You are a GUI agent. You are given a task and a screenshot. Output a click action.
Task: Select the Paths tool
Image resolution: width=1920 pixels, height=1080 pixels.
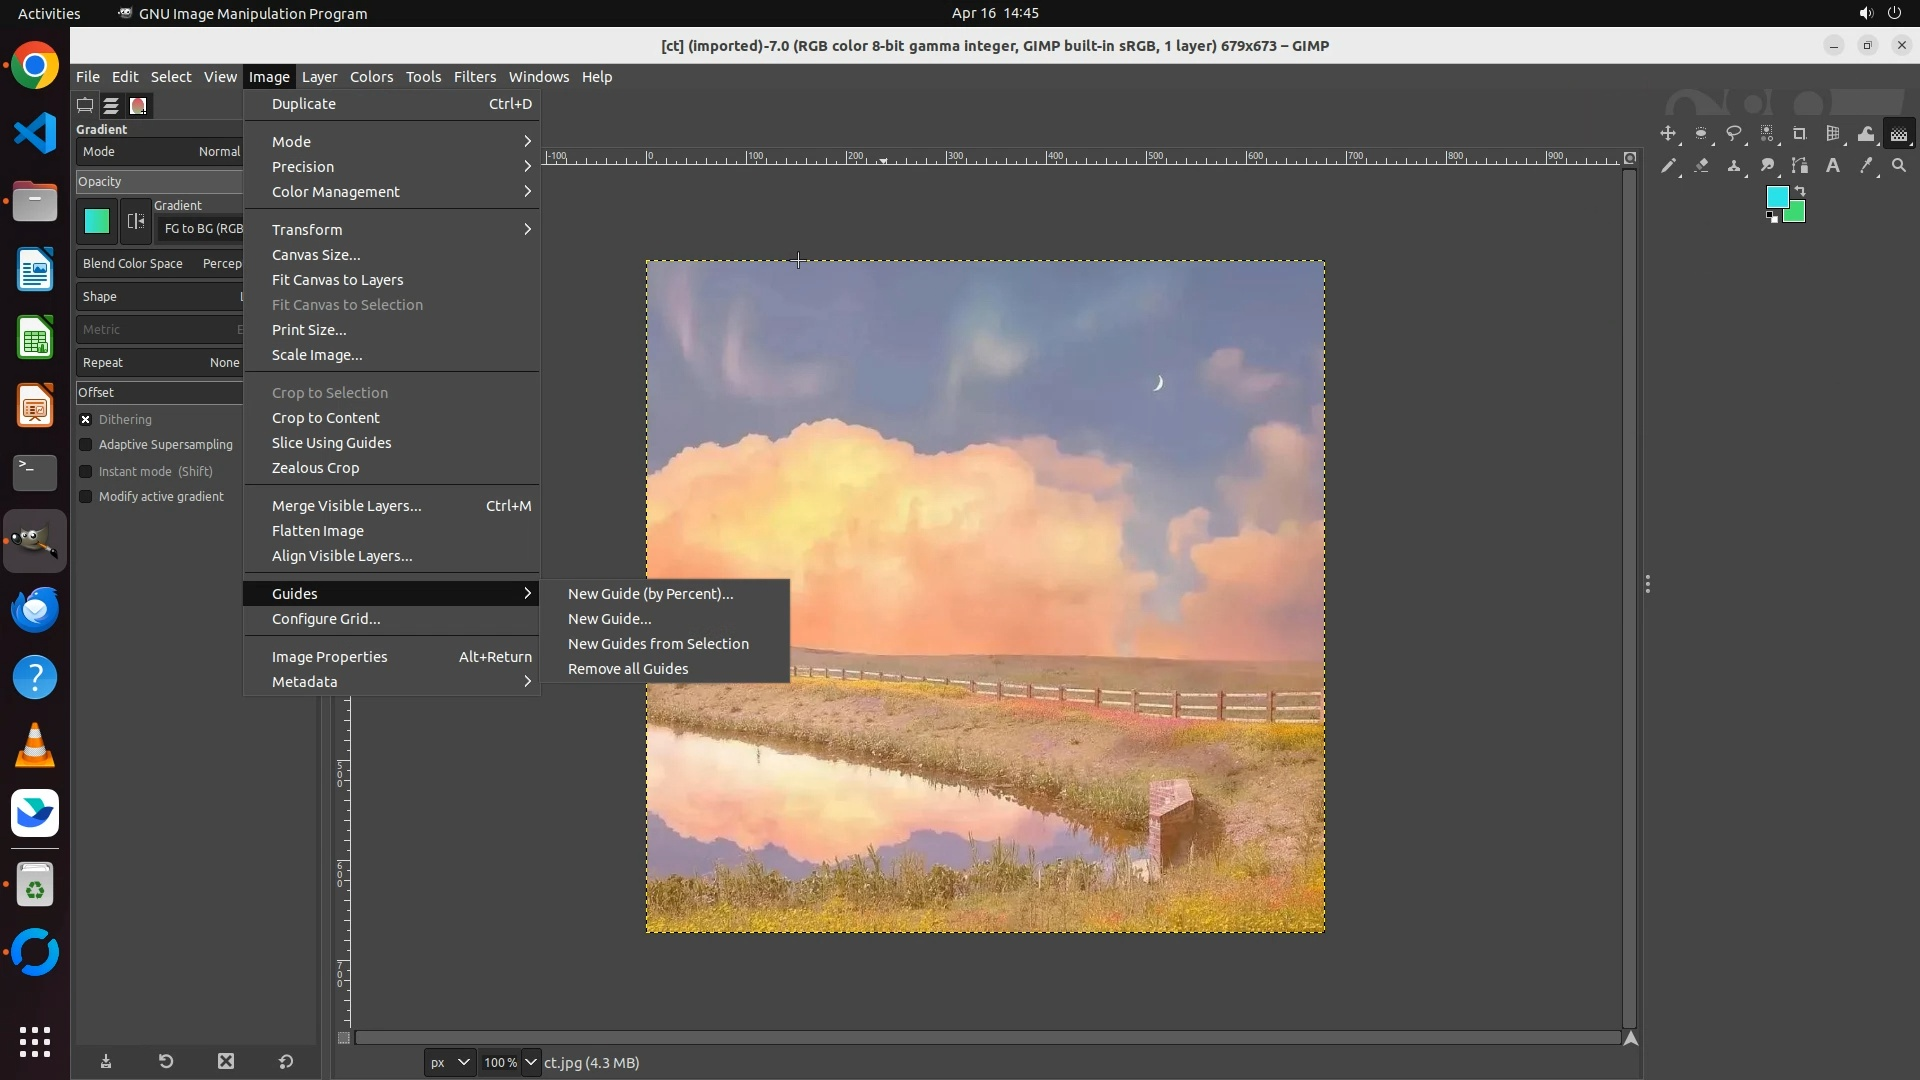pos(1800,166)
